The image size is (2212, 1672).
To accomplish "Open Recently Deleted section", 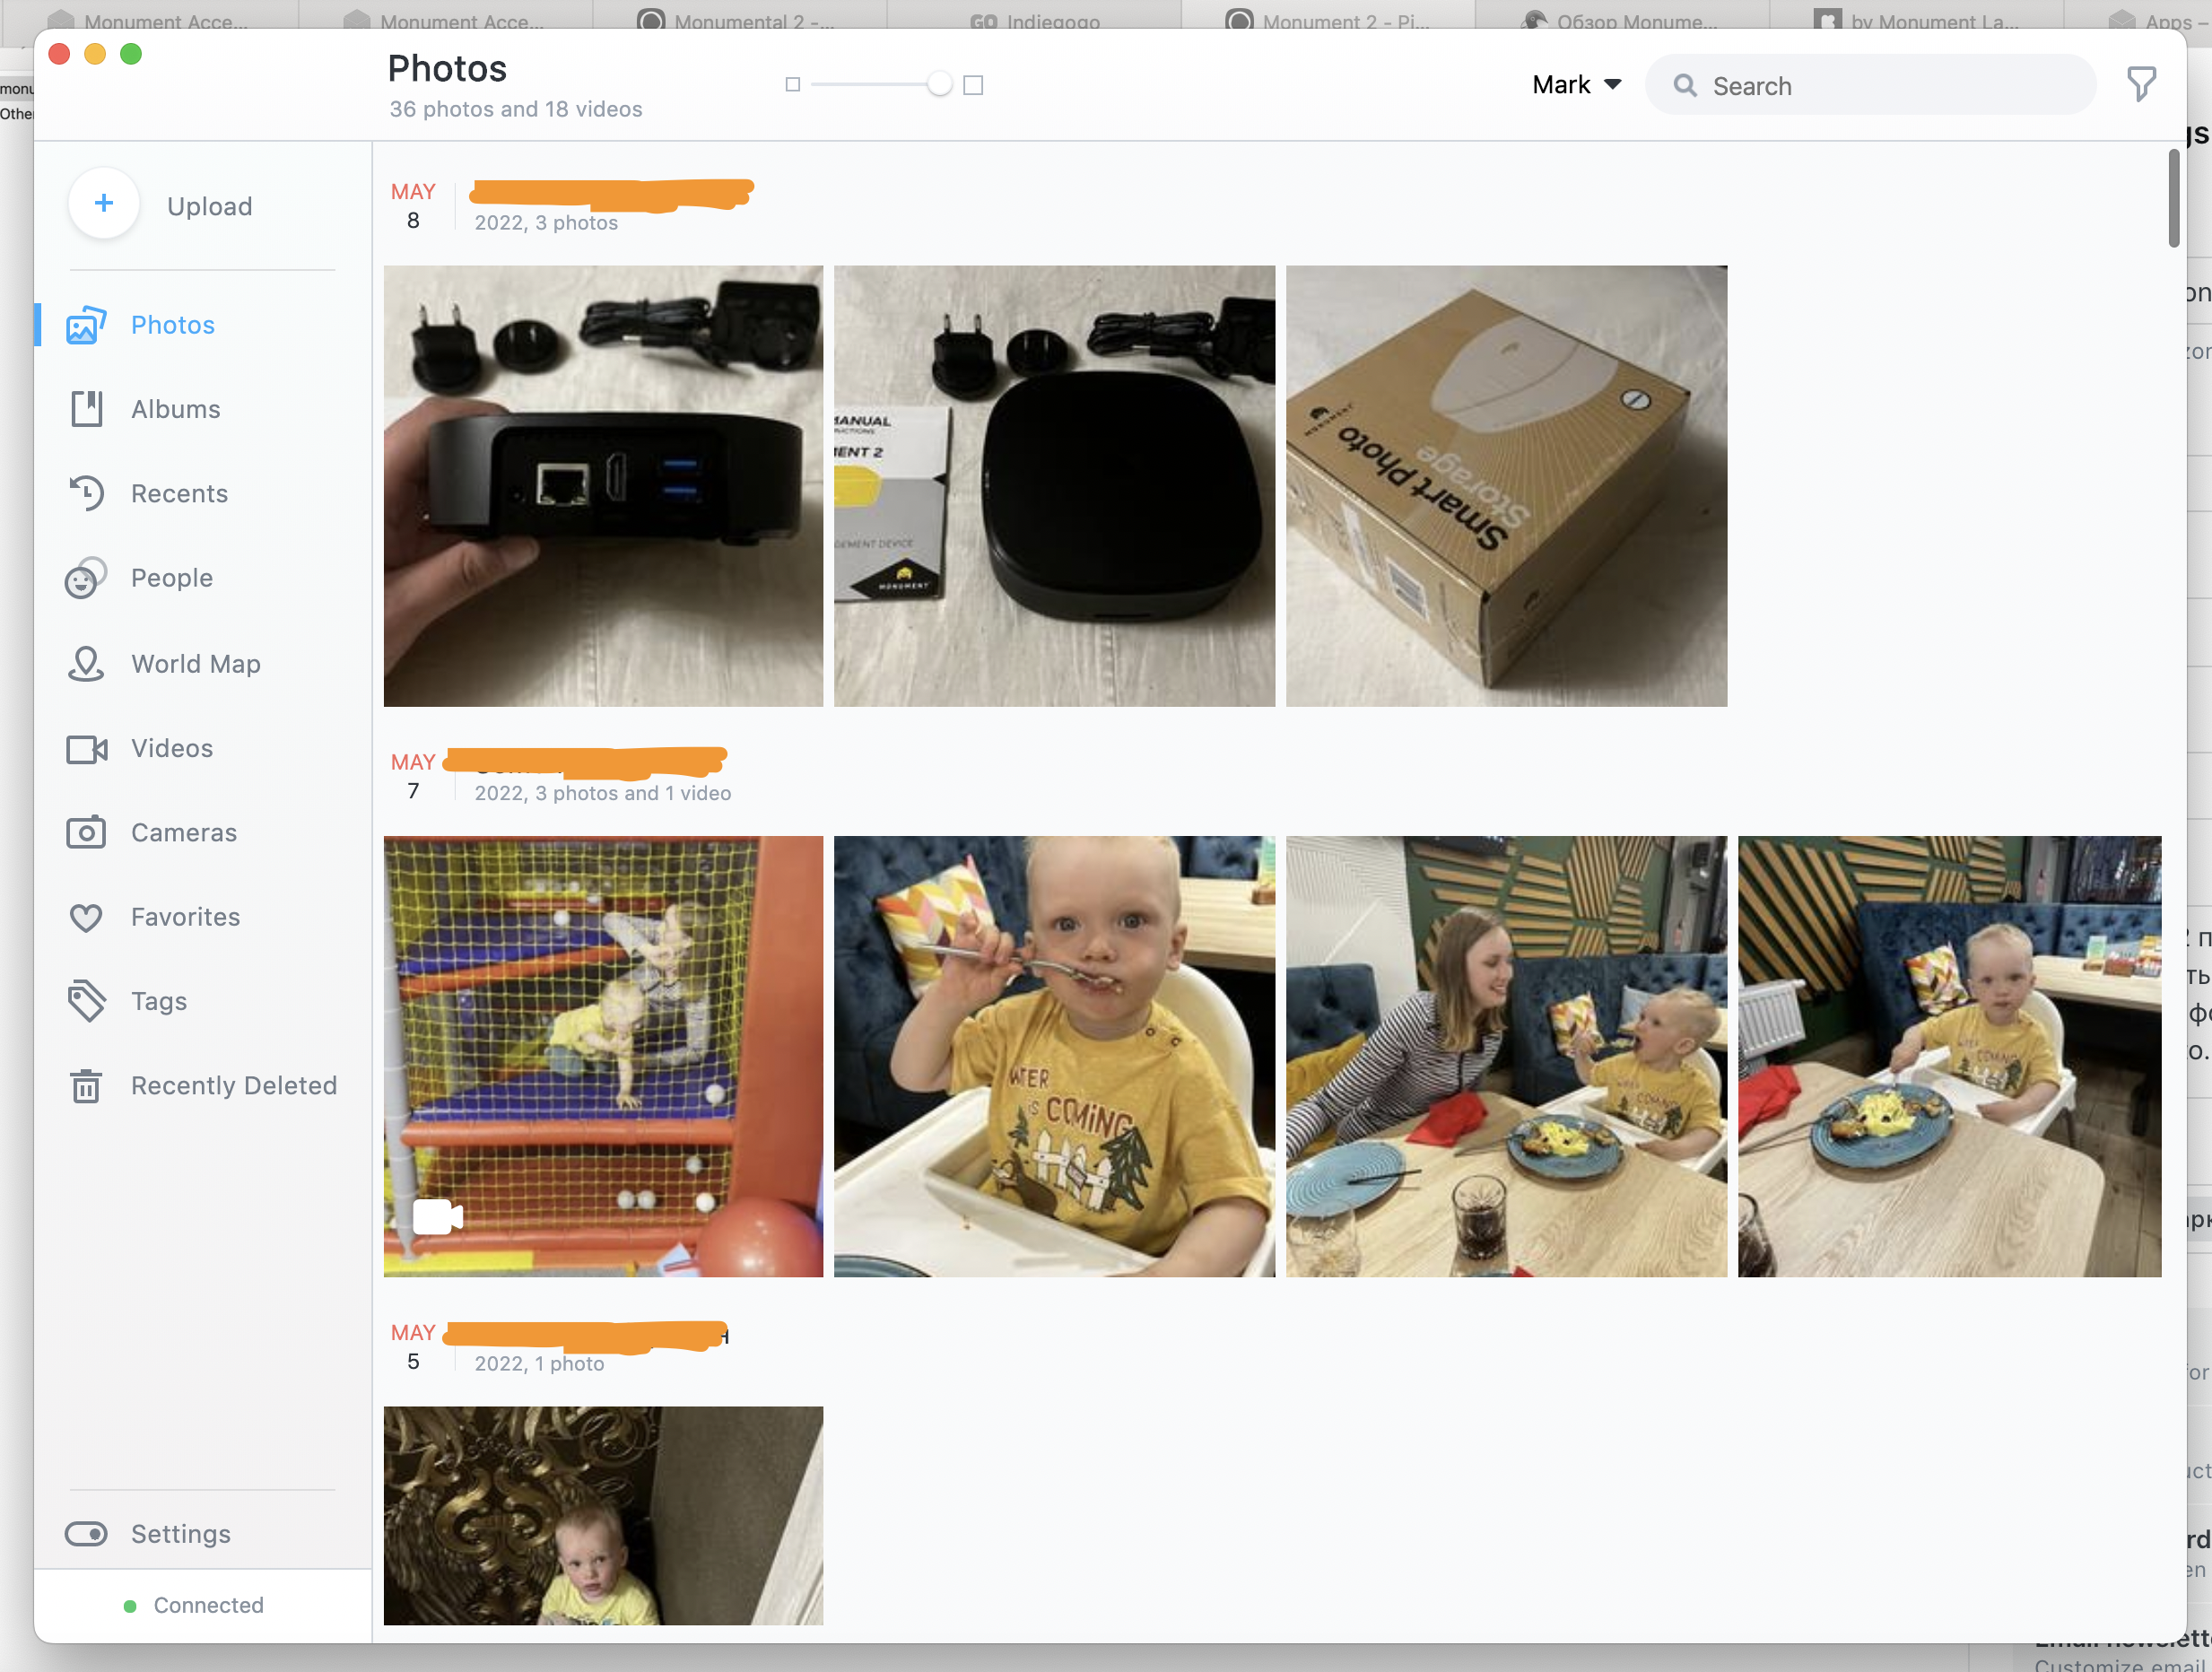I will 235,1084.
